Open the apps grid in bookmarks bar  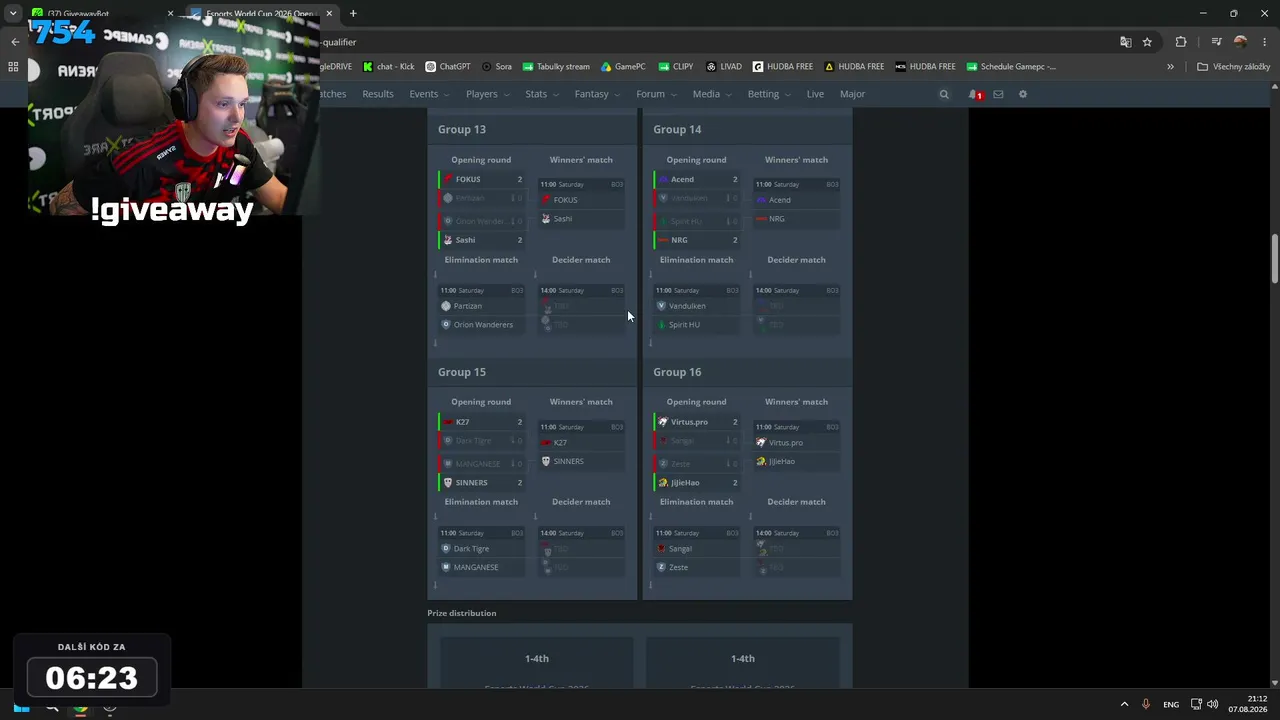[13, 67]
